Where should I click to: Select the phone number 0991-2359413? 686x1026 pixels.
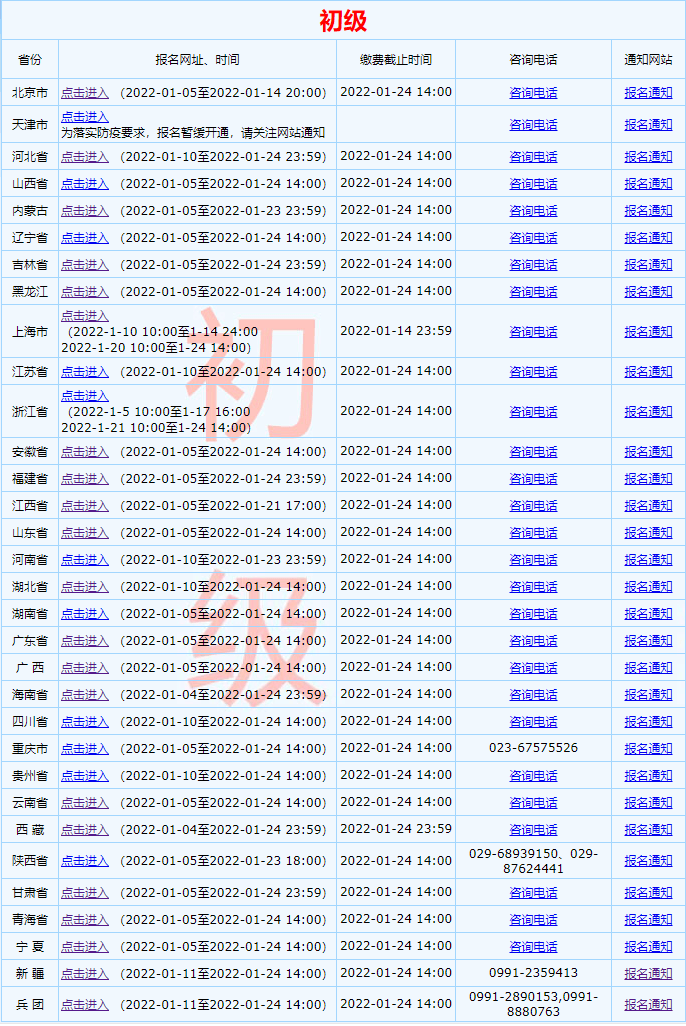pyautogui.click(x=533, y=973)
